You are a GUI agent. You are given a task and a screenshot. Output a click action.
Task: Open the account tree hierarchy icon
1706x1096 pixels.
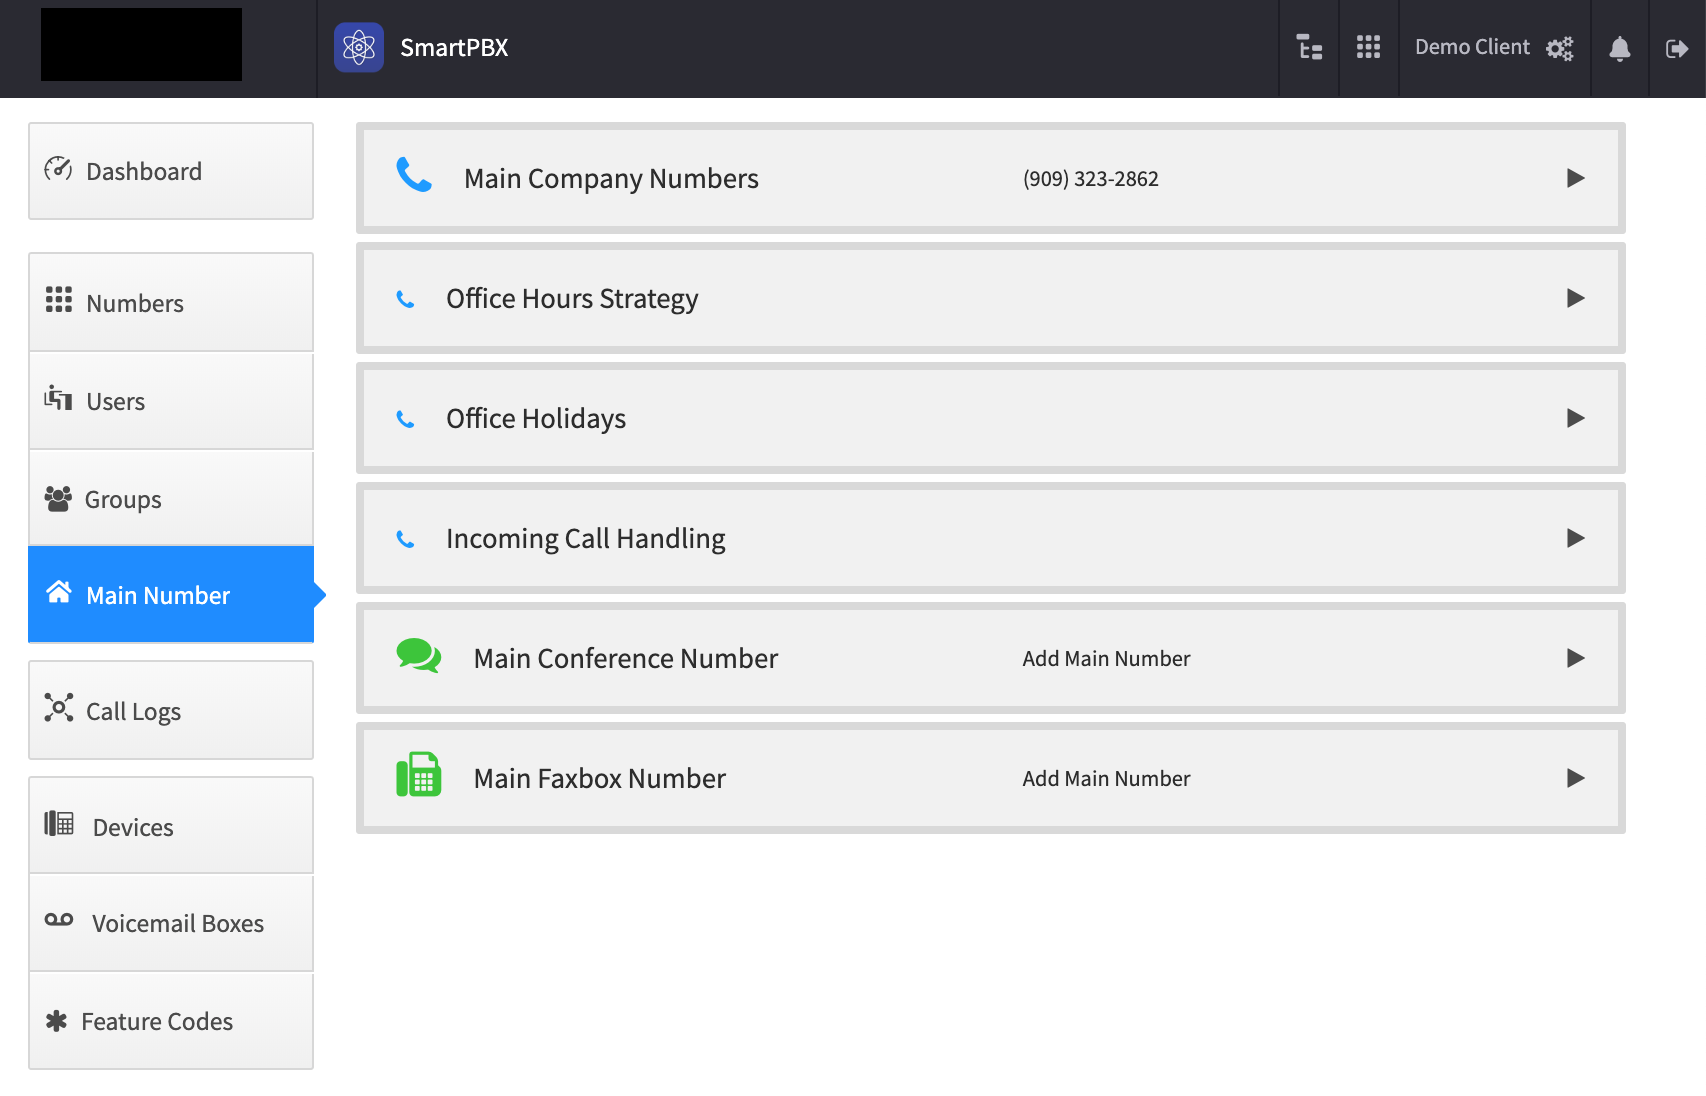point(1309,47)
